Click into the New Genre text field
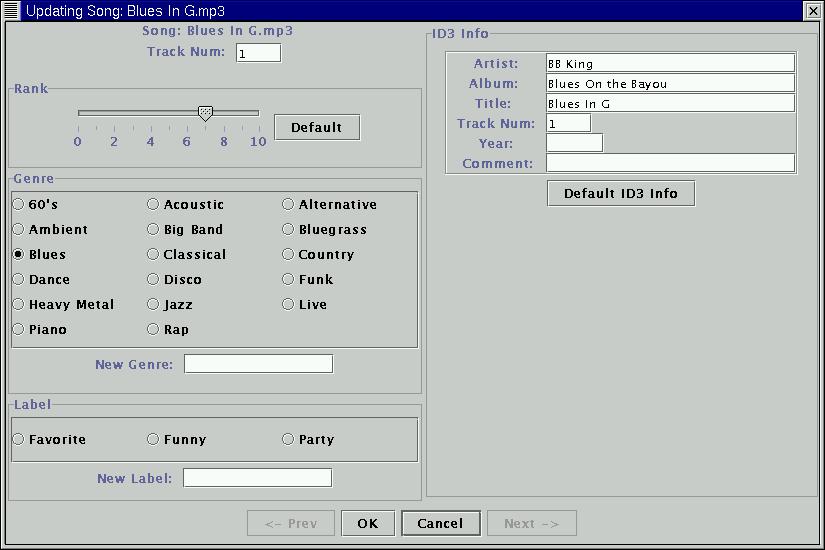Image resolution: width=825 pixels, height=550 pixels. click(x=258, y=364)
